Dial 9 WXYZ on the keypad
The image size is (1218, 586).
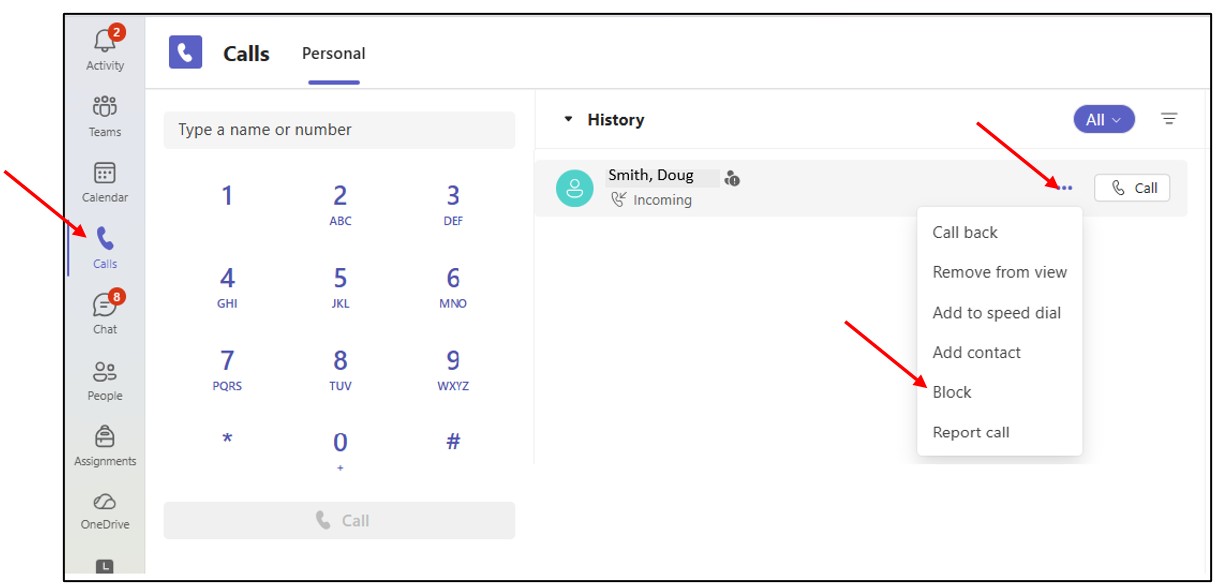453,368
